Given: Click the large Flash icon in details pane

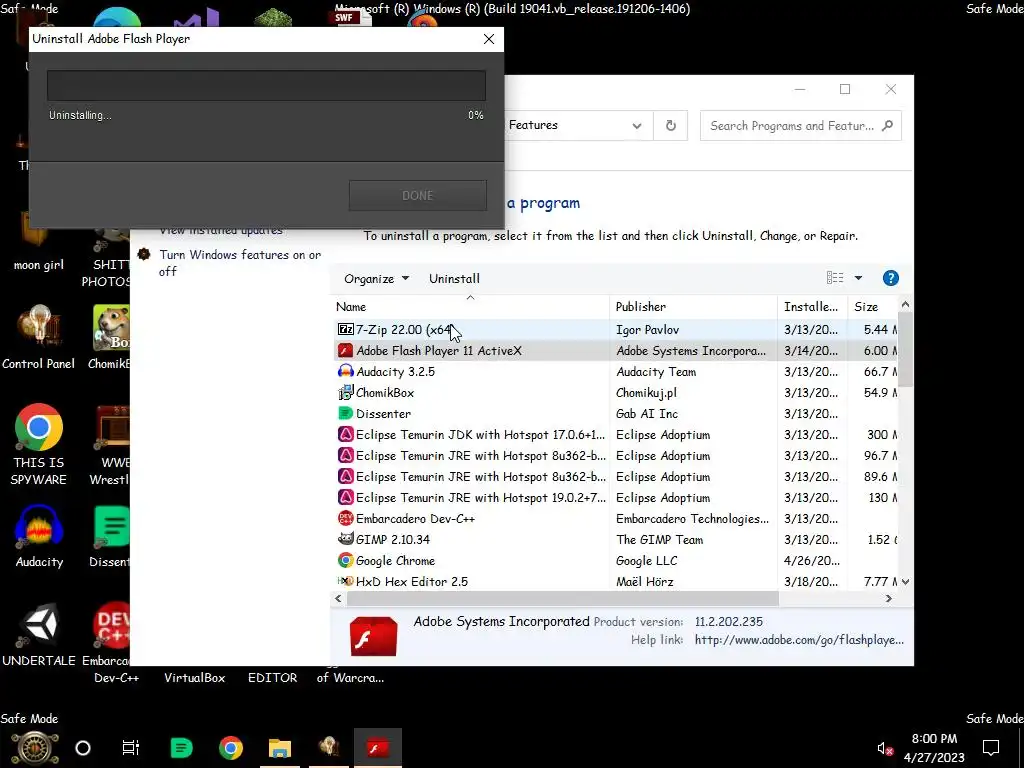Looking at the screenshot, I should click(x=373, y=635).
